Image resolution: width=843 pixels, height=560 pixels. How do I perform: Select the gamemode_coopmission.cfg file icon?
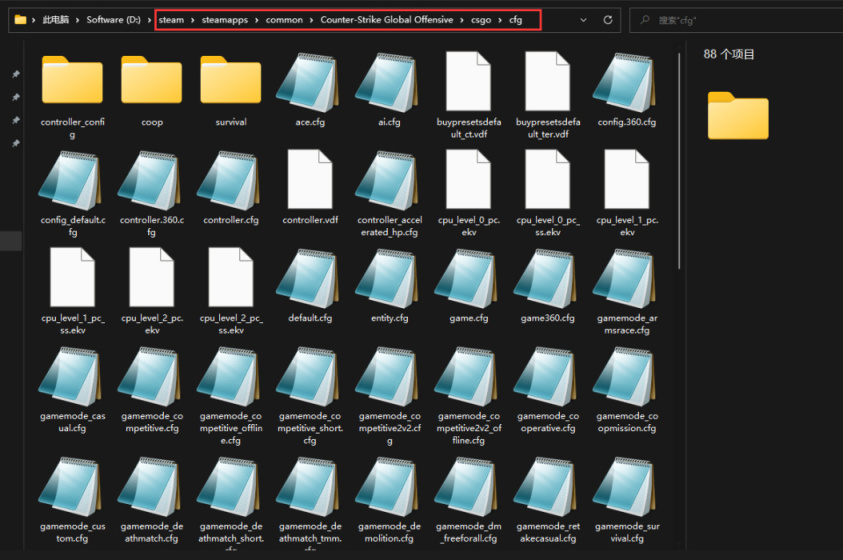(x=626, y=377)
